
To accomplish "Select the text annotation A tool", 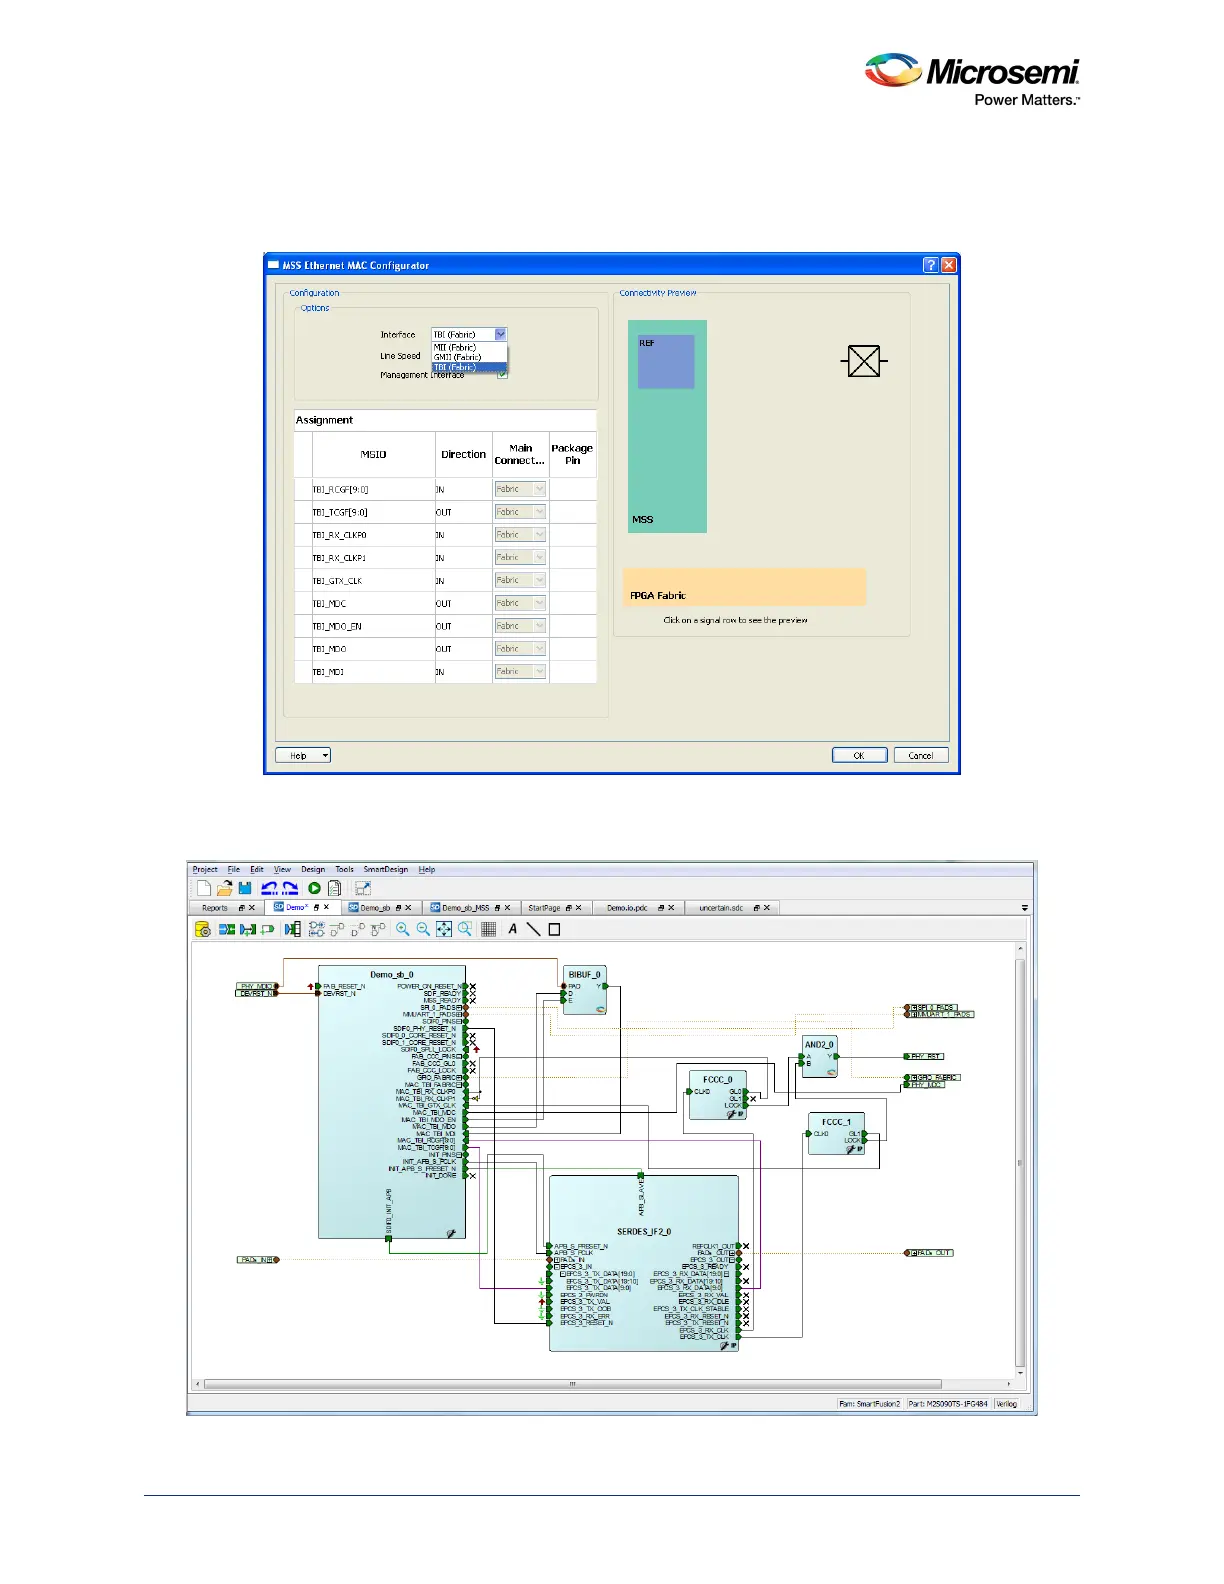I will [x=513, y=929].
